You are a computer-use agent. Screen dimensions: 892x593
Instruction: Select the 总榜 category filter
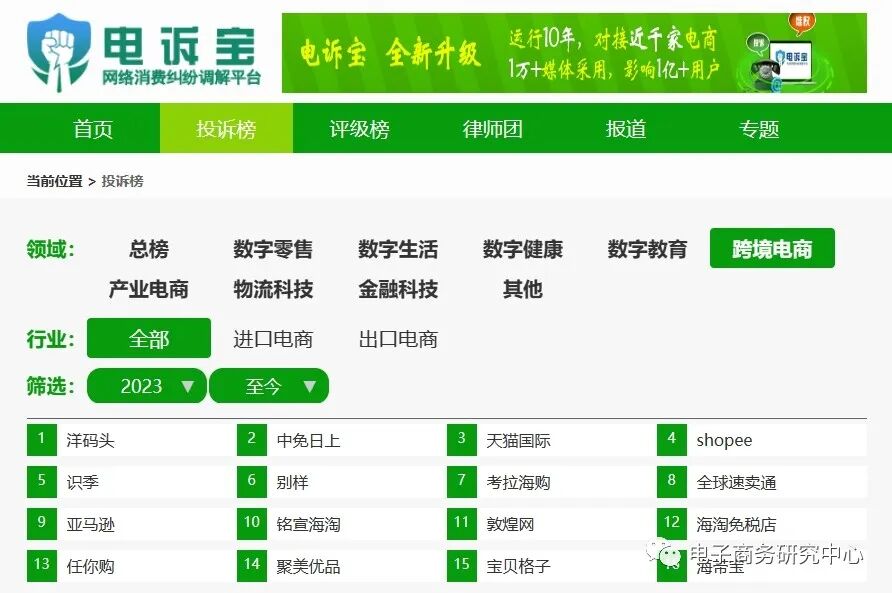coord(146,250)
